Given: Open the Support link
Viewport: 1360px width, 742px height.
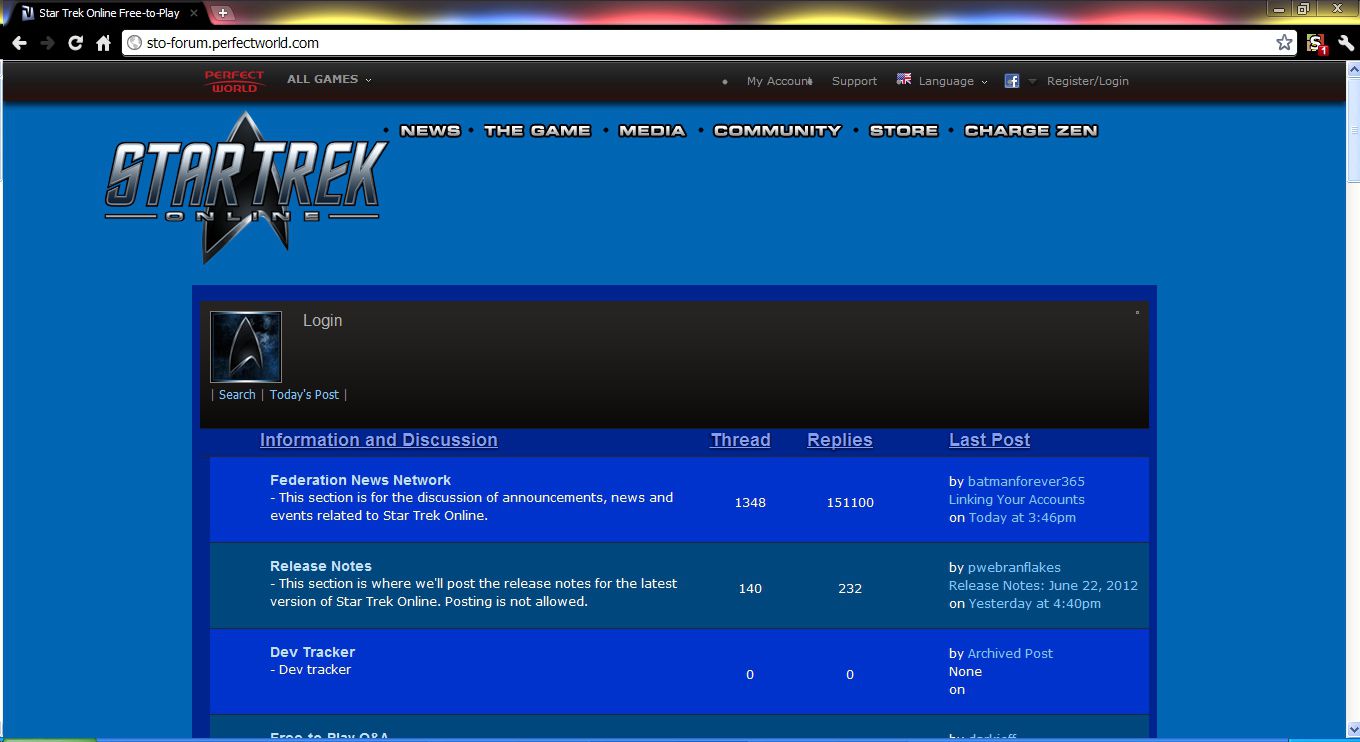Looking at the screenshot, I should (x=854, y=81).
